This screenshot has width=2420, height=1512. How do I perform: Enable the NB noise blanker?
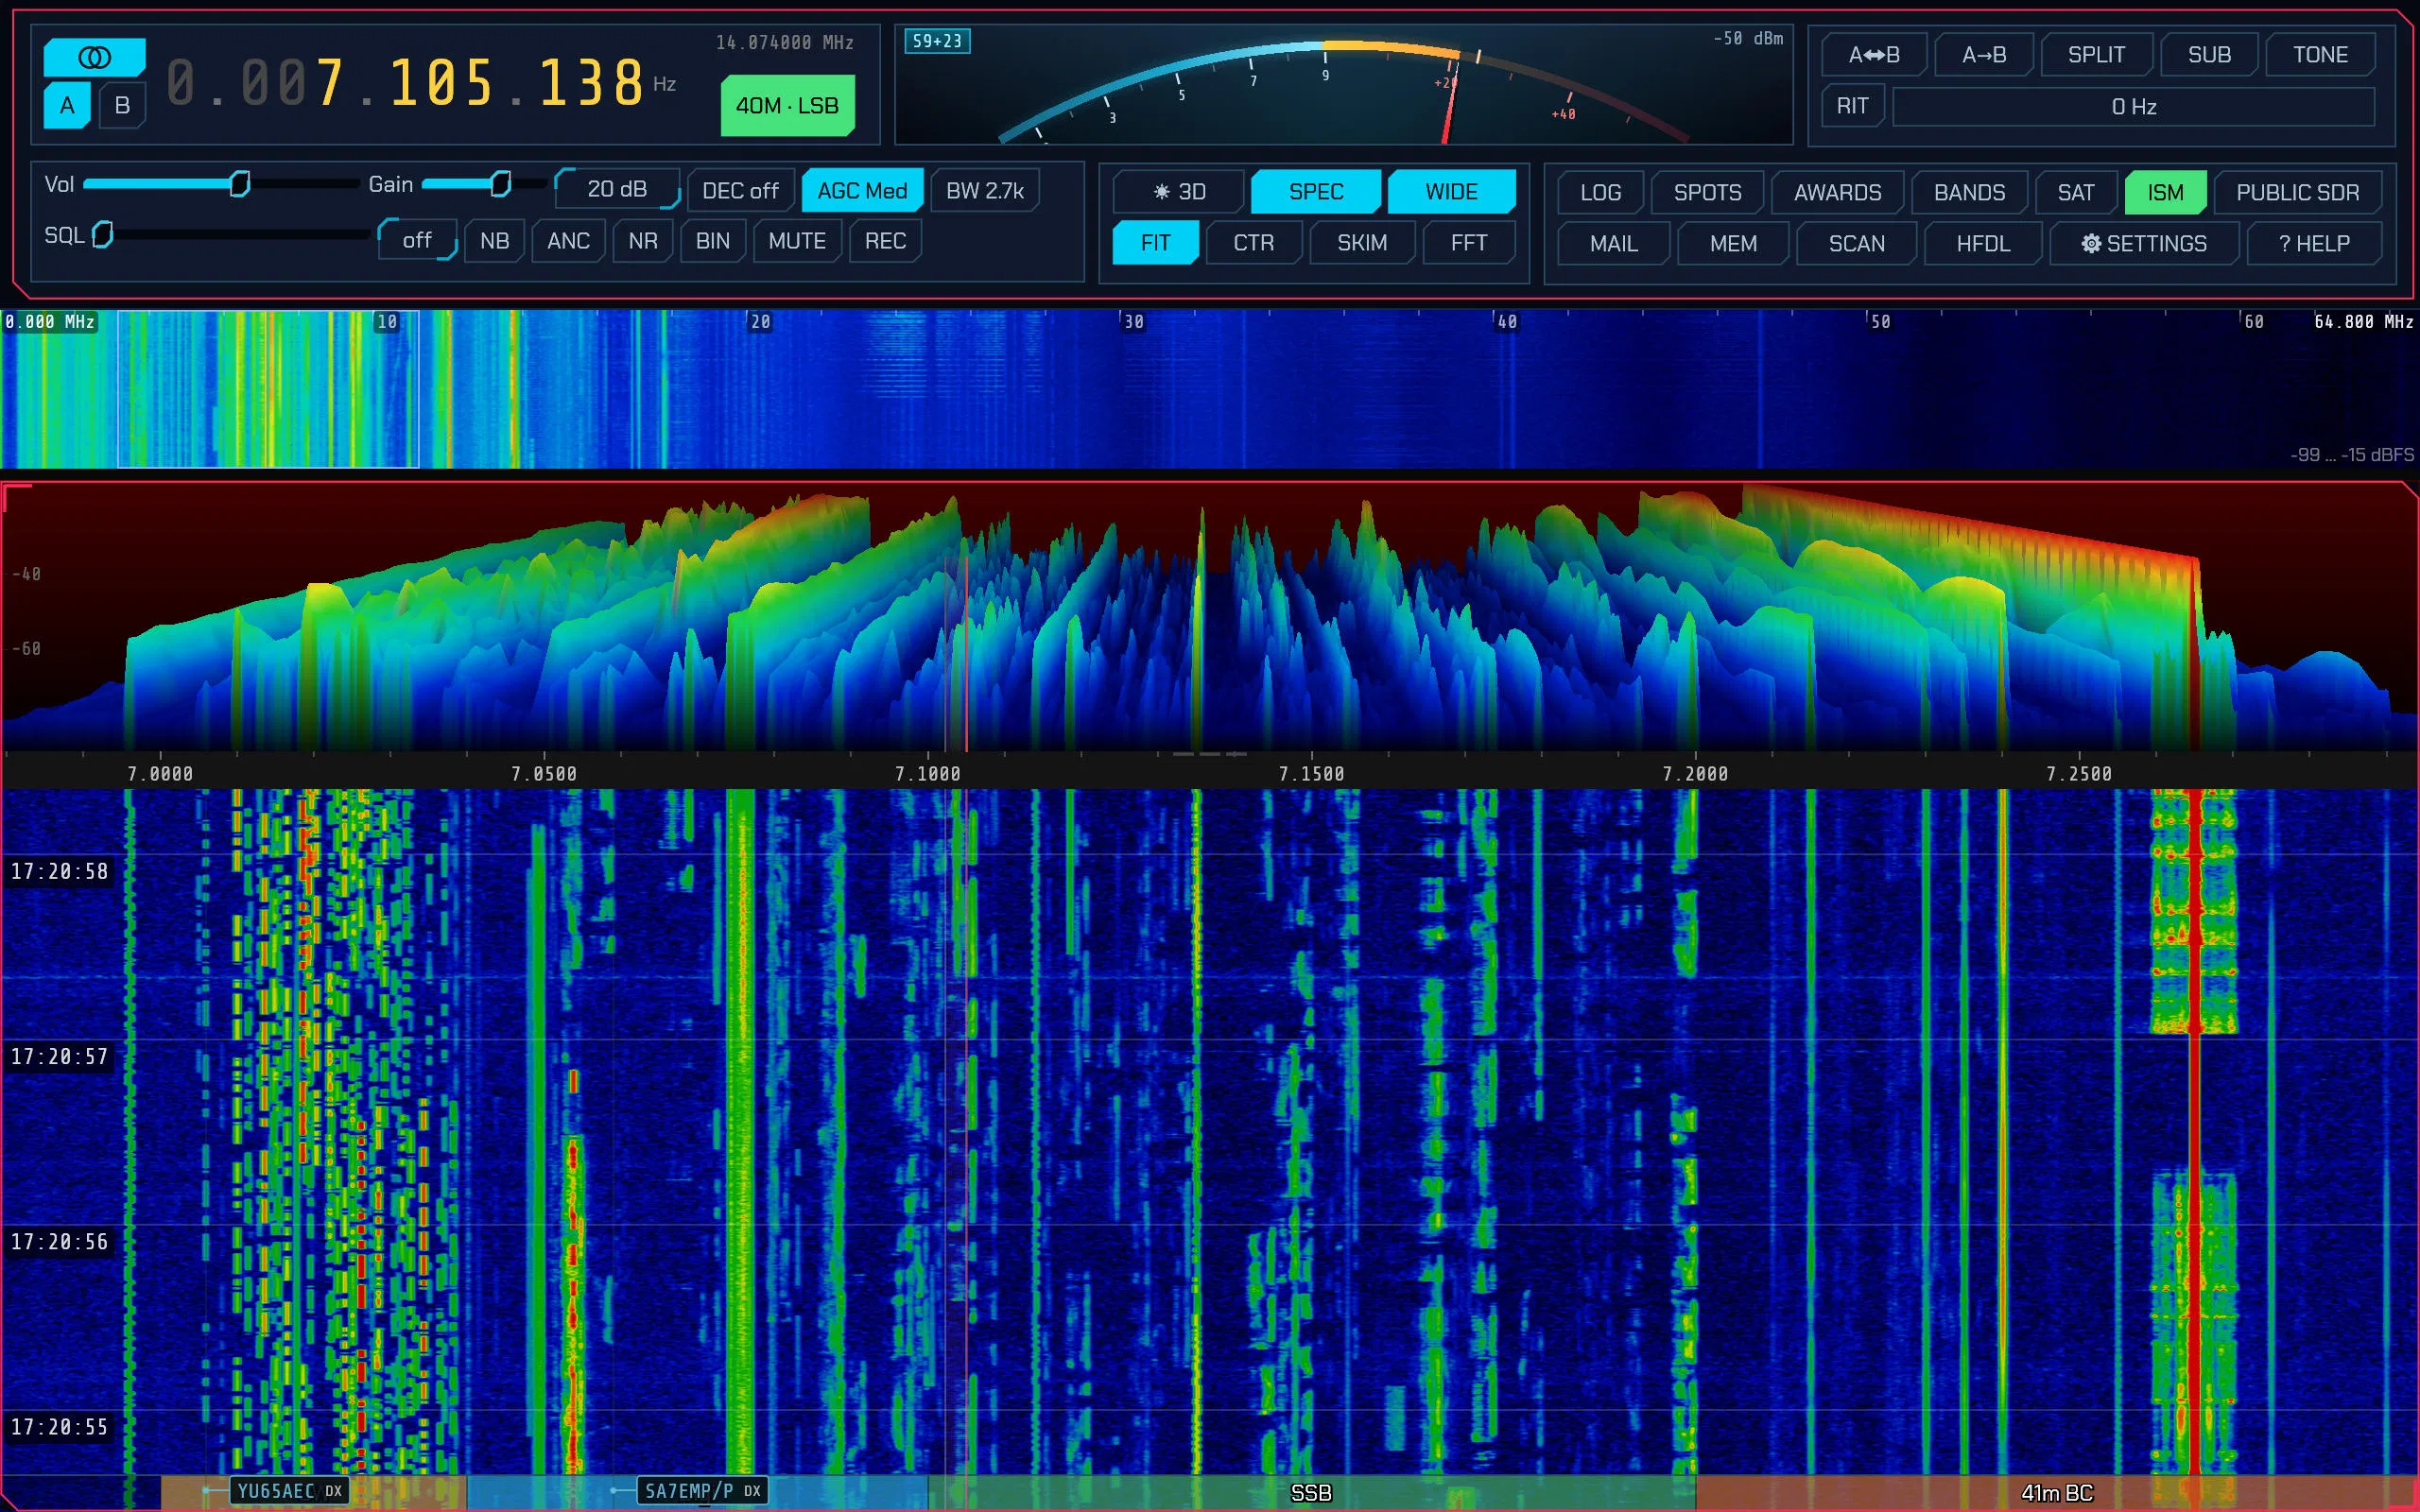click(x=494, y=241)
